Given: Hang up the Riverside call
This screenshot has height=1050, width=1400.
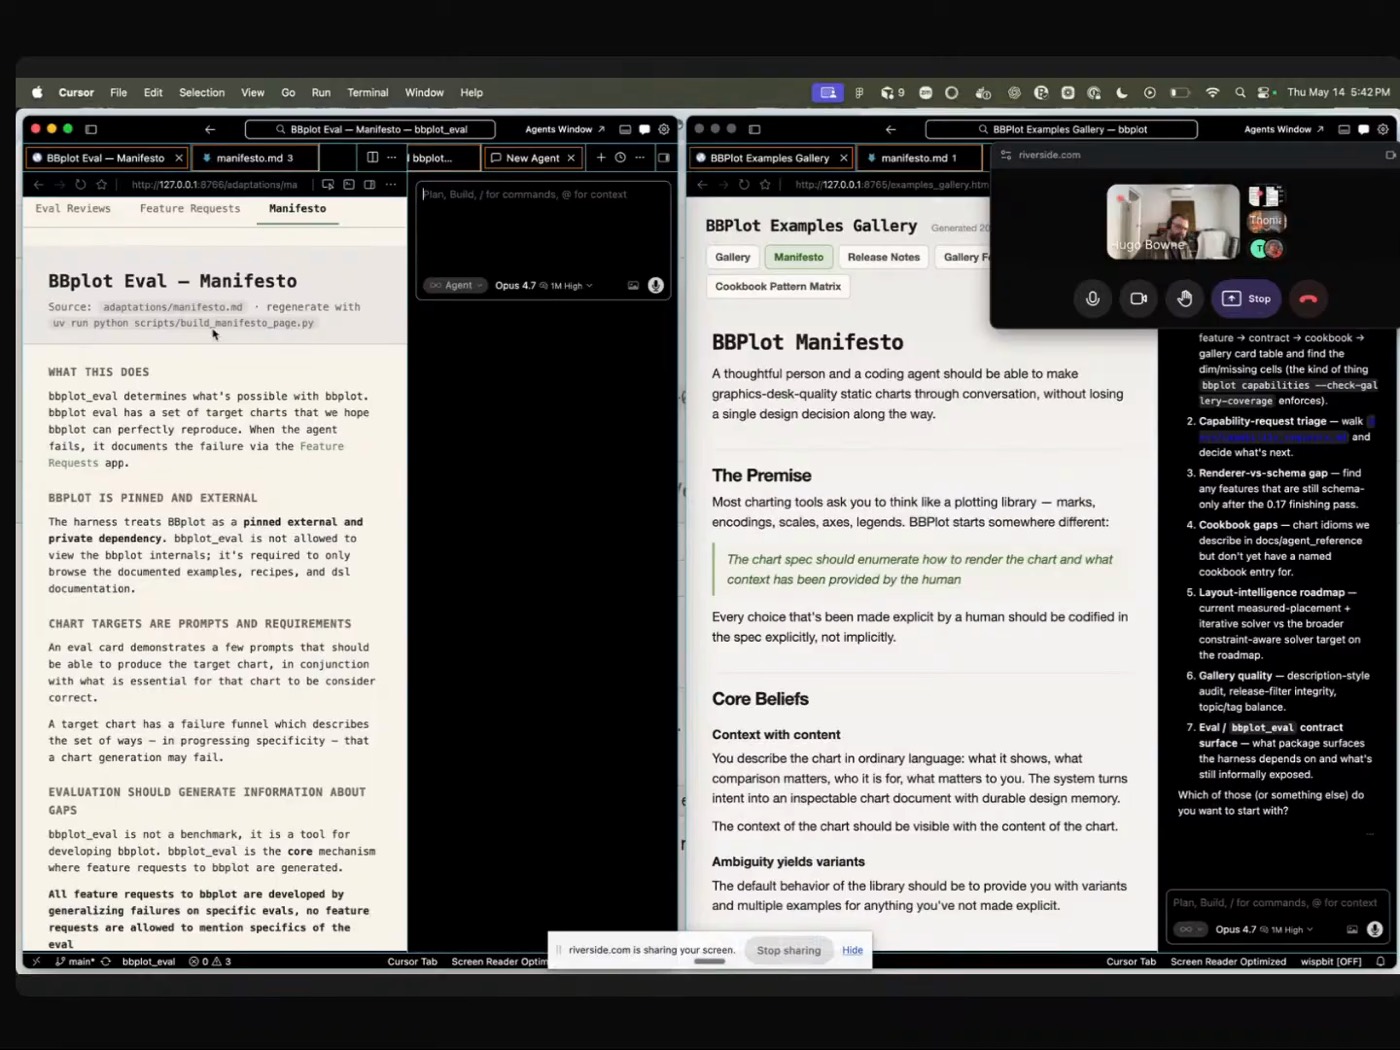Looking at the screenshot, I should pyautogui.click(x=1308, y=298).
